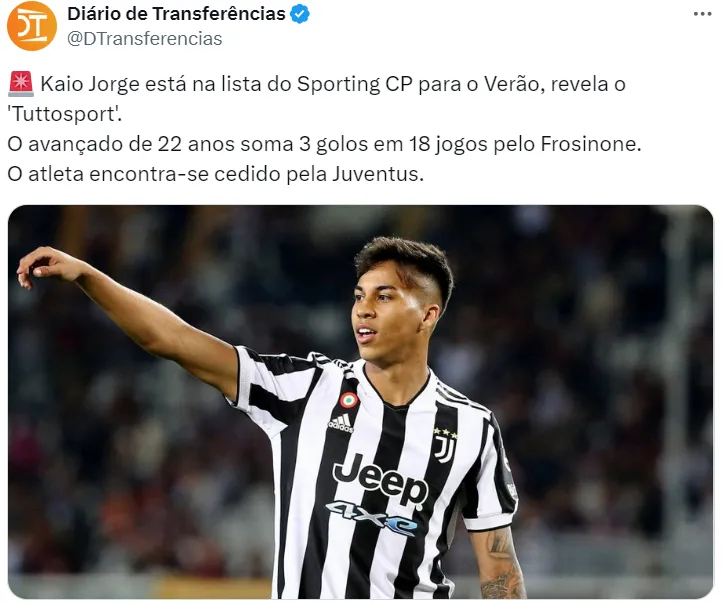This screenshot has width=726, height=604.
Task: Click the tweet line about Frosinone stats
Action: pyautogui.click(x=324, y=144)
